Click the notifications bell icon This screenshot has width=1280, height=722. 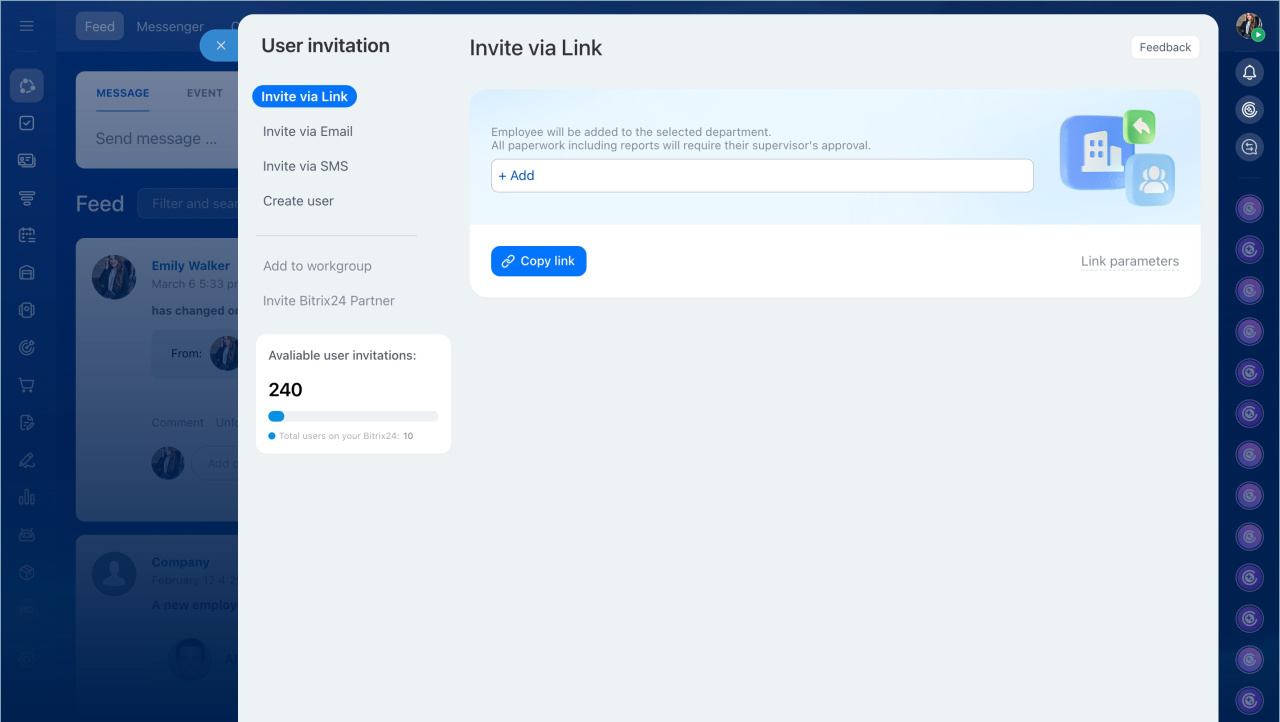click(1249, 72)
